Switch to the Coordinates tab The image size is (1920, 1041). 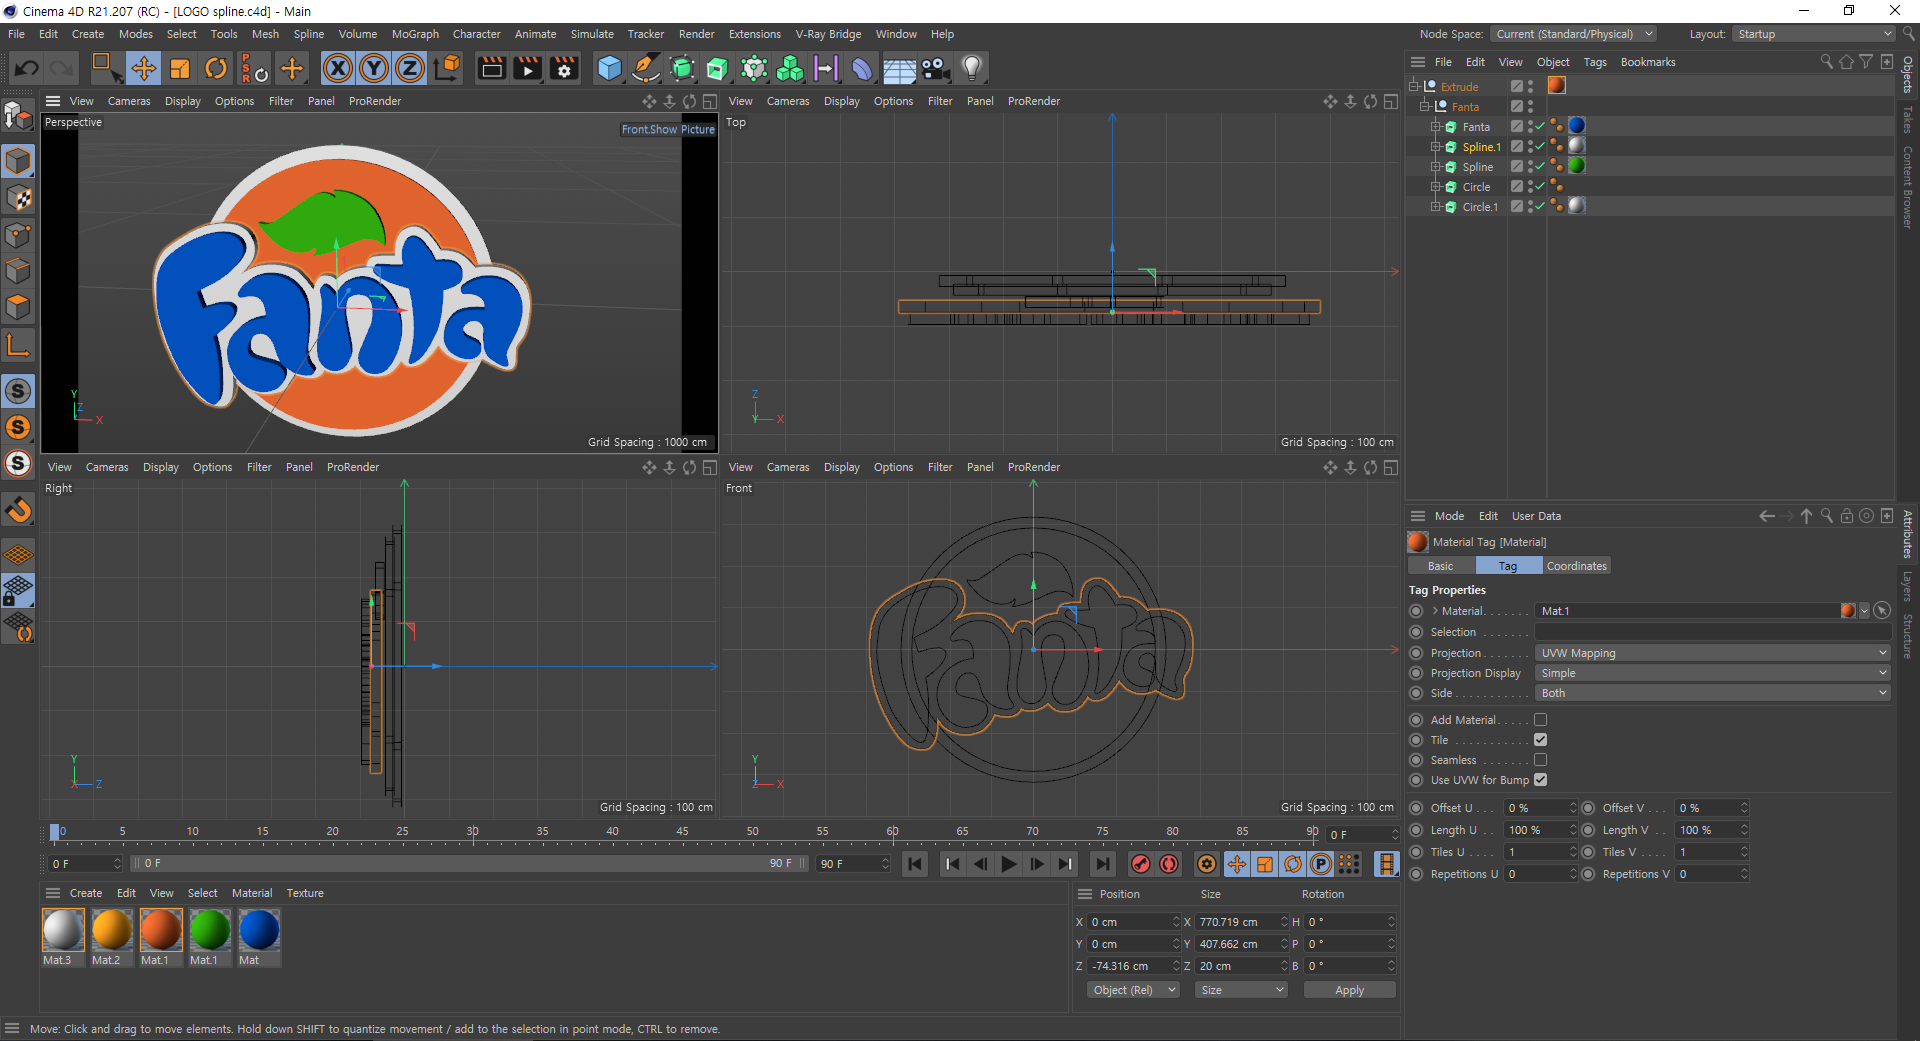1577,566
